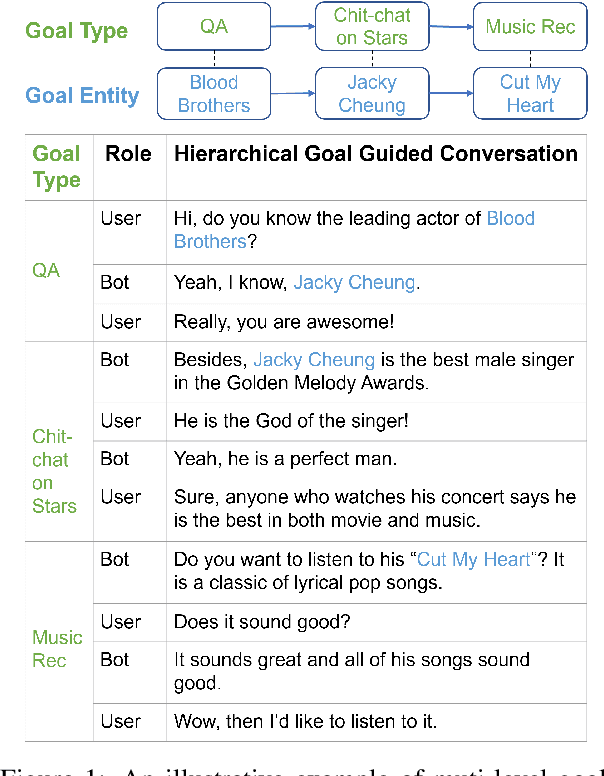Click the Role column header
The height and width of the screenshot is (776, 604).
pyautogui.click(x=128, y=154)
